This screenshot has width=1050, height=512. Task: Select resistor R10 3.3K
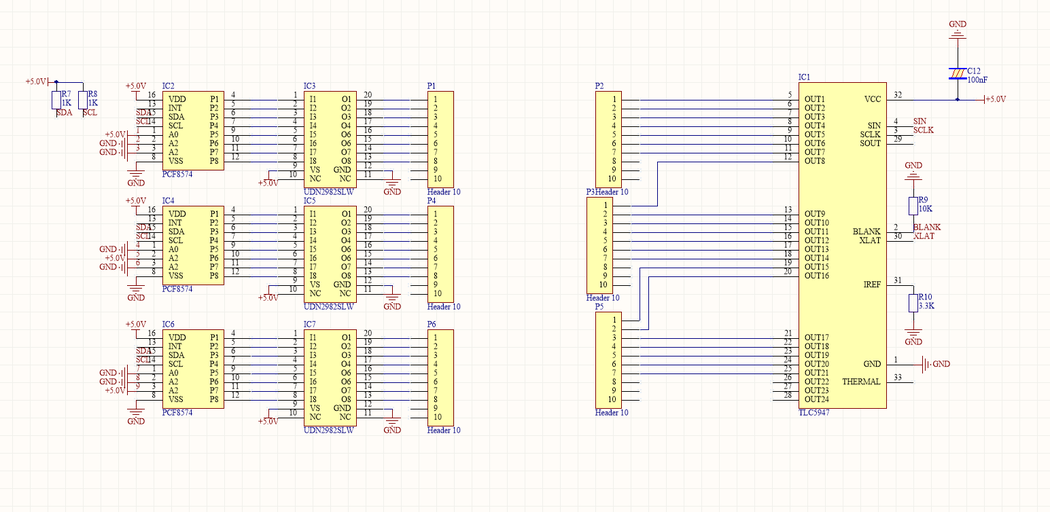[x=912, y=303]
